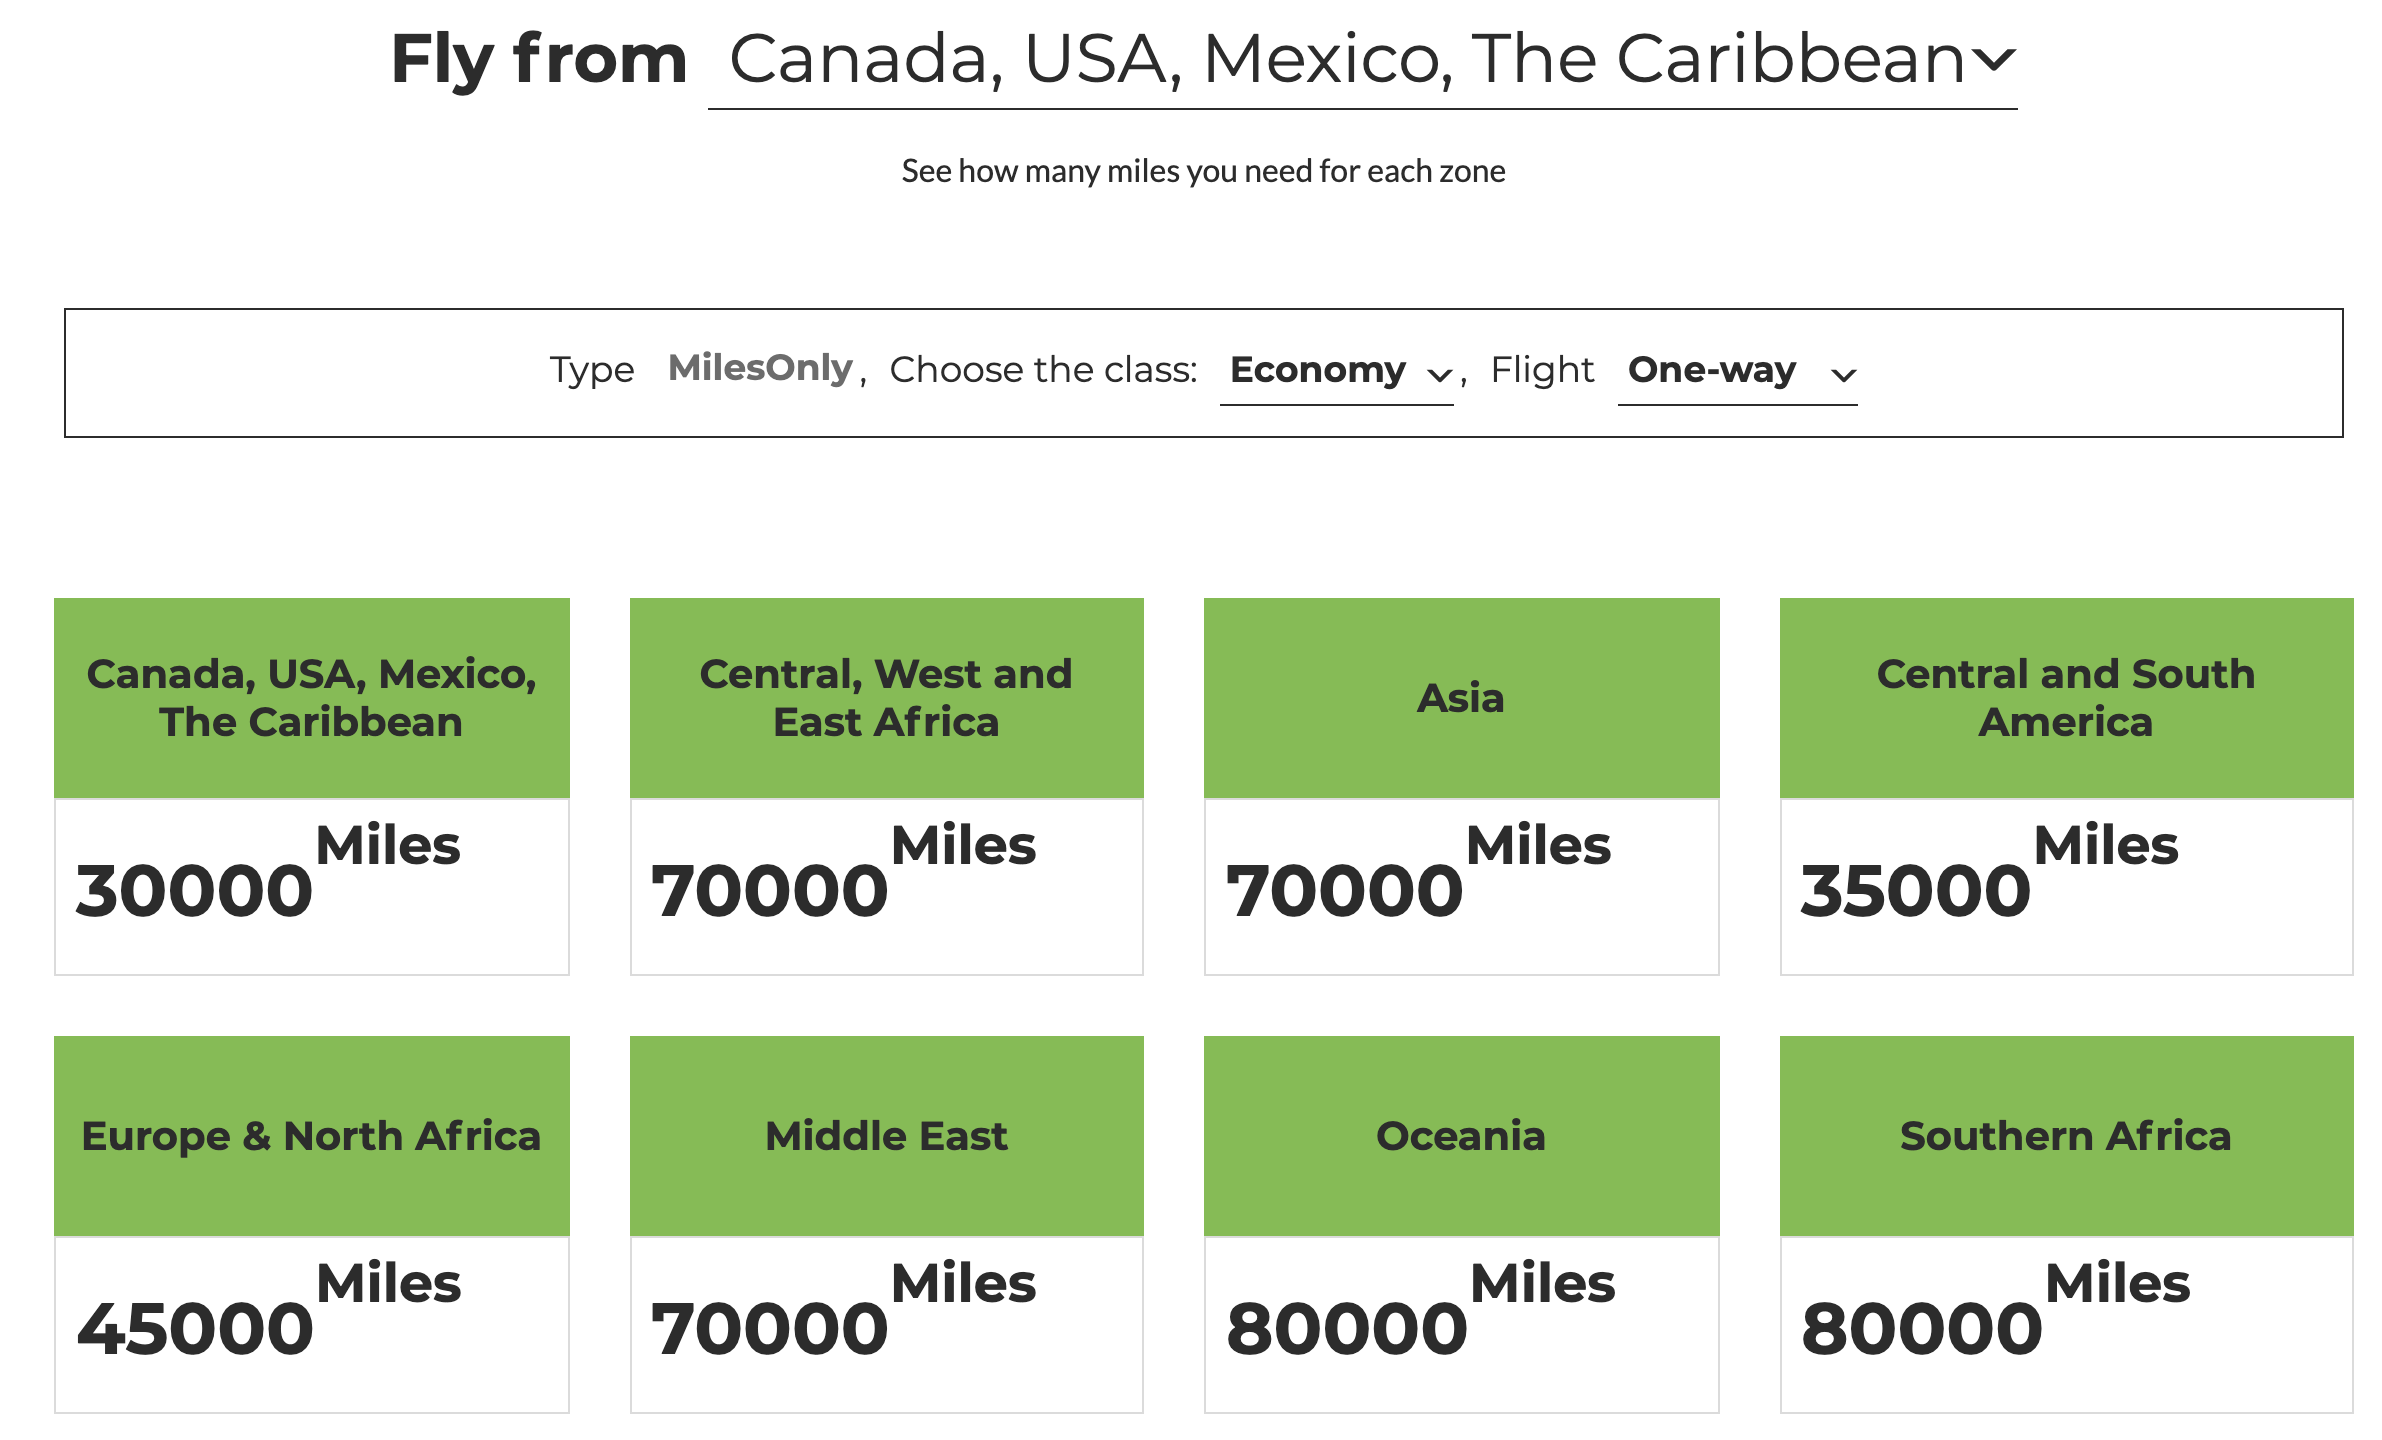Select the Canada, USA, Mexico, The Caribbean card

pyautogui.click(x=312, y=698)
